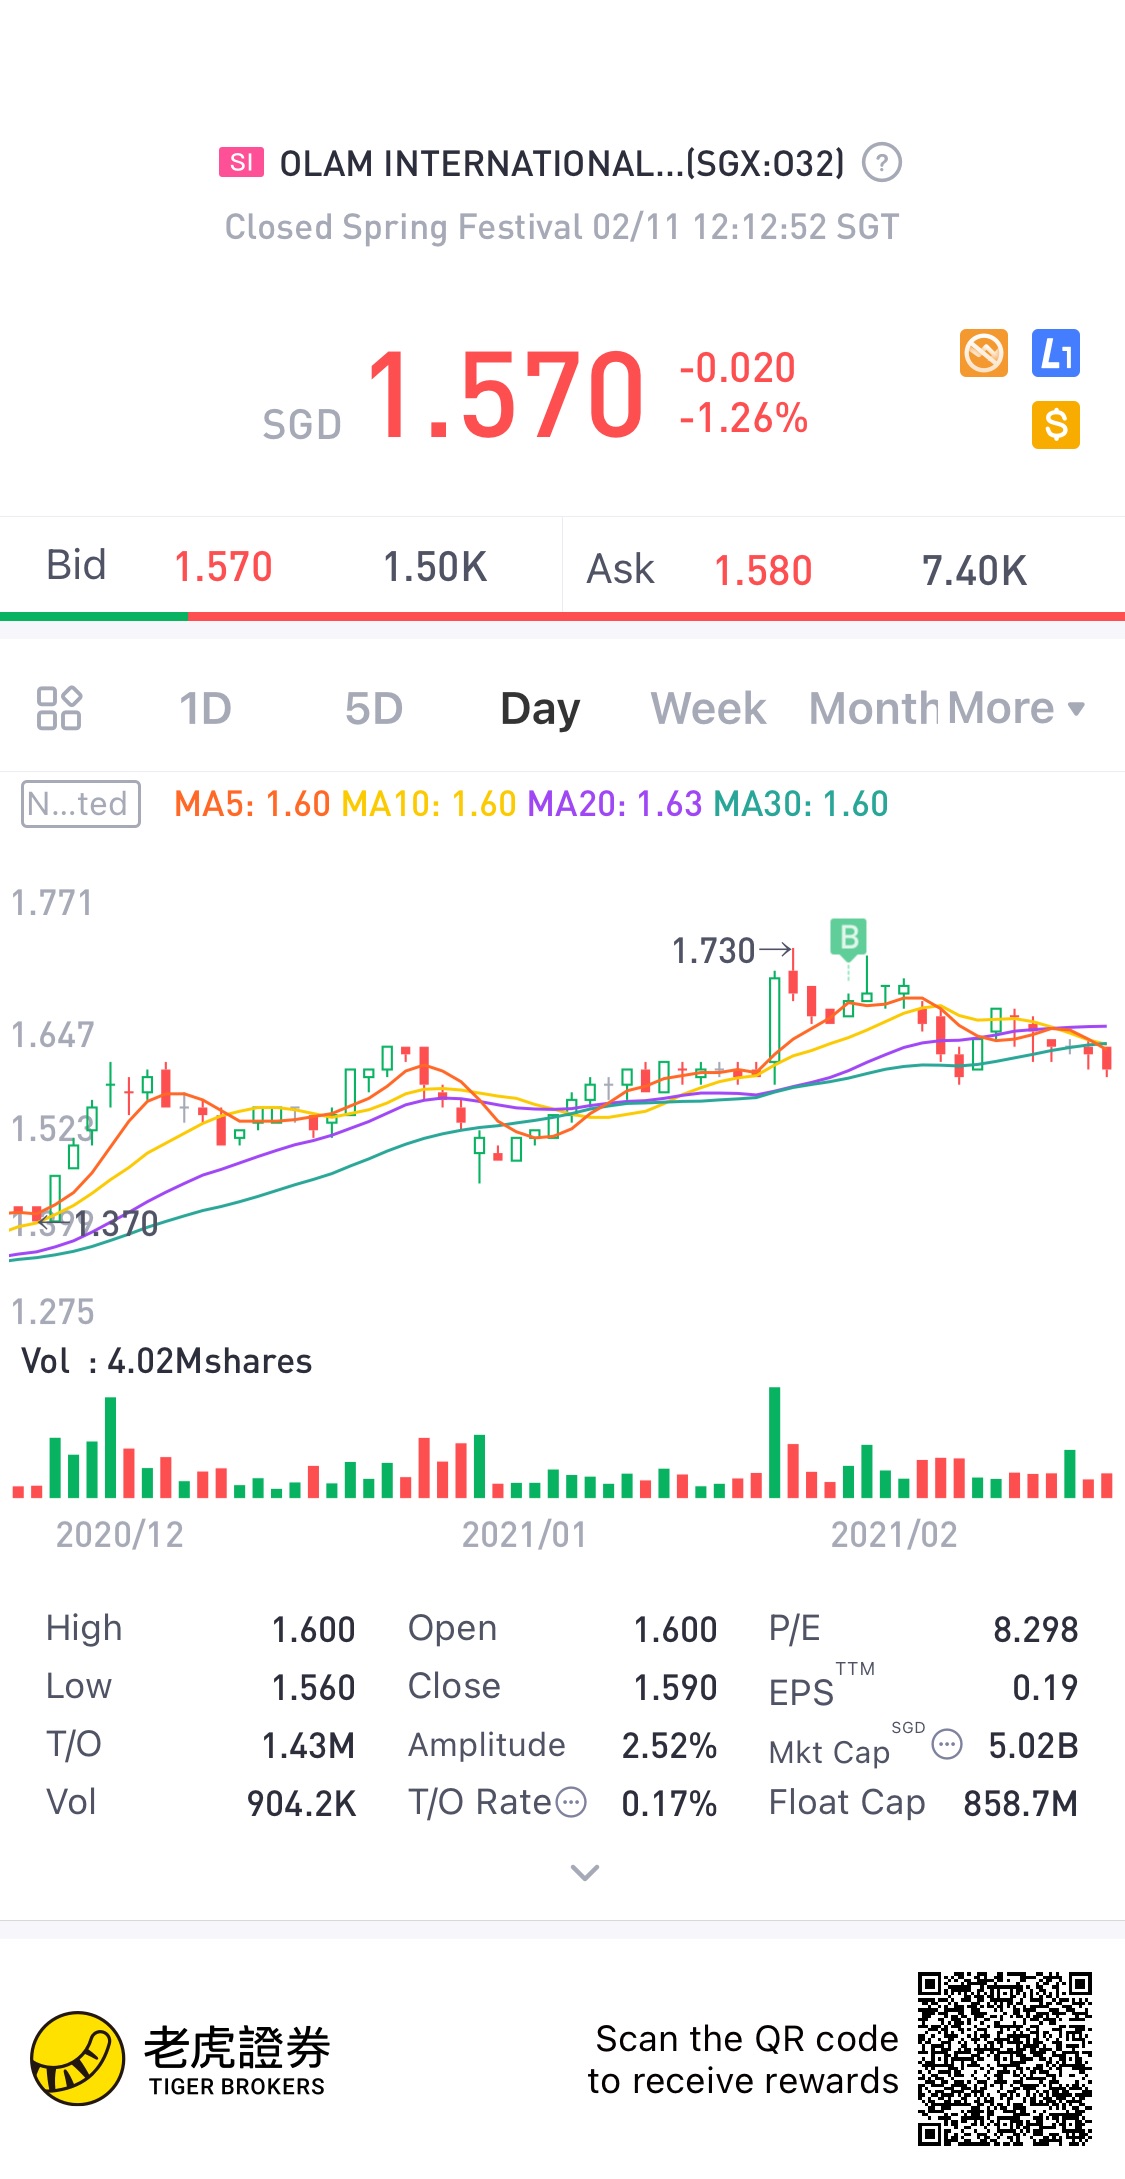
Task: Tap the pink SI market badge
Action: point(241,162)
